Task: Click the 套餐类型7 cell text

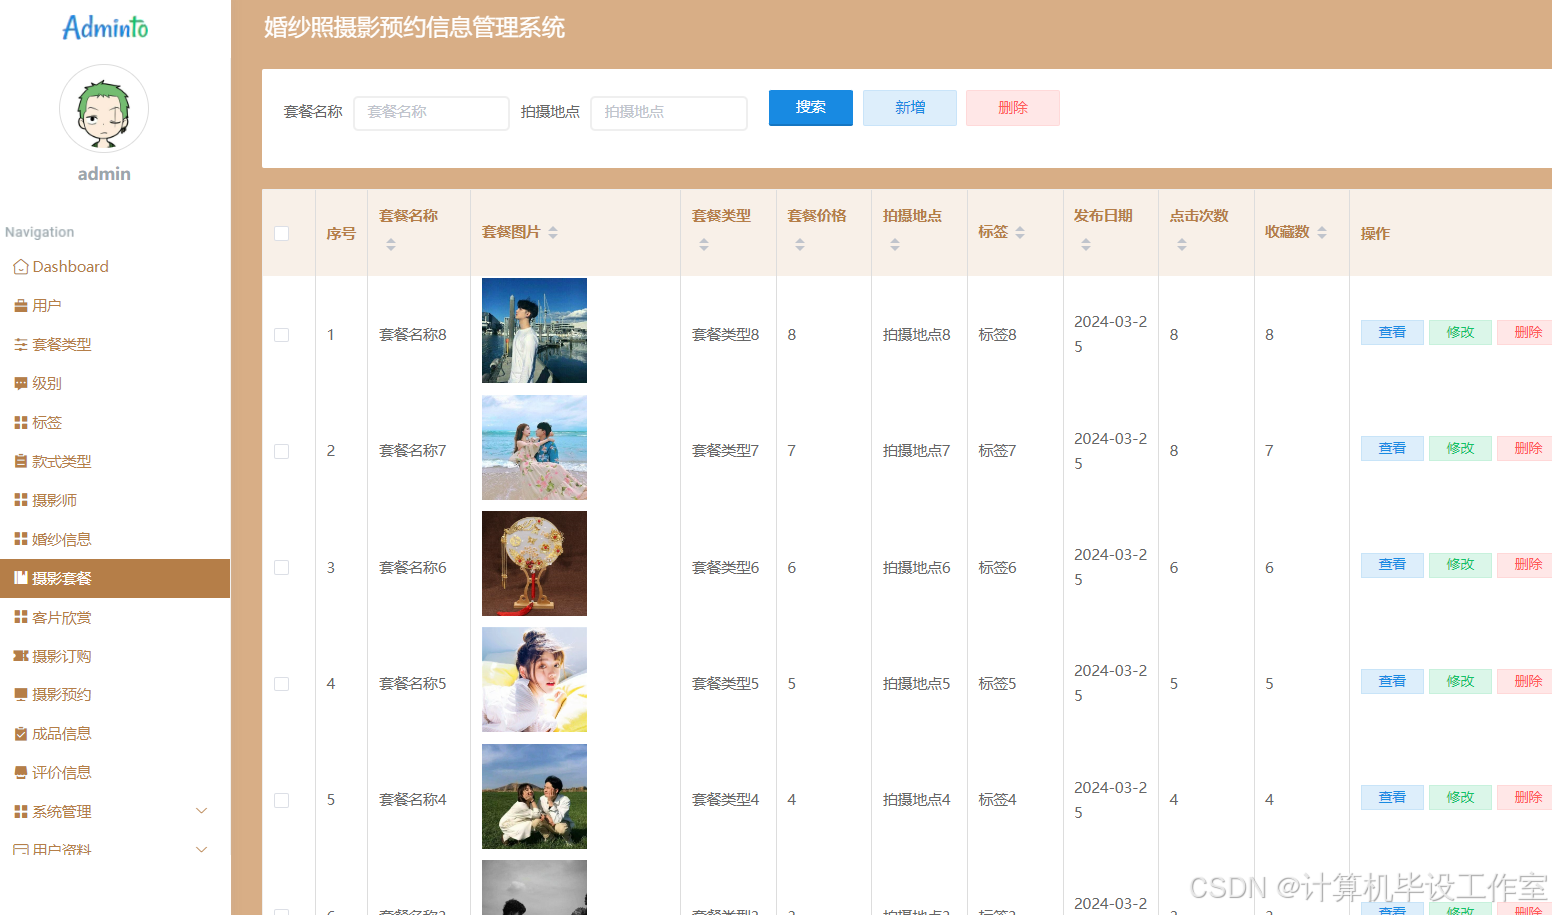Action: point(725,451)
